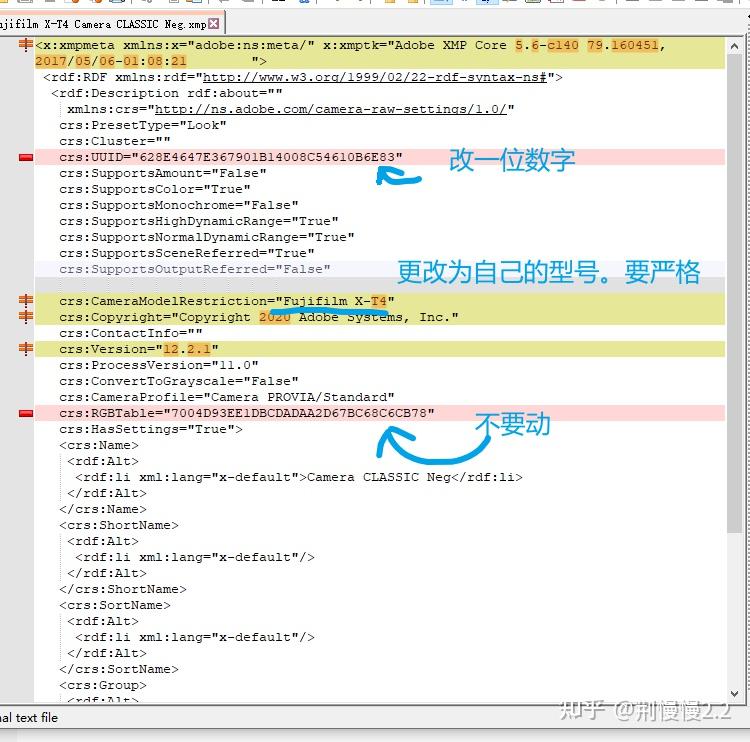Click the </crs:SortName> closing tag
750x742 pixels.
(119, 669)
